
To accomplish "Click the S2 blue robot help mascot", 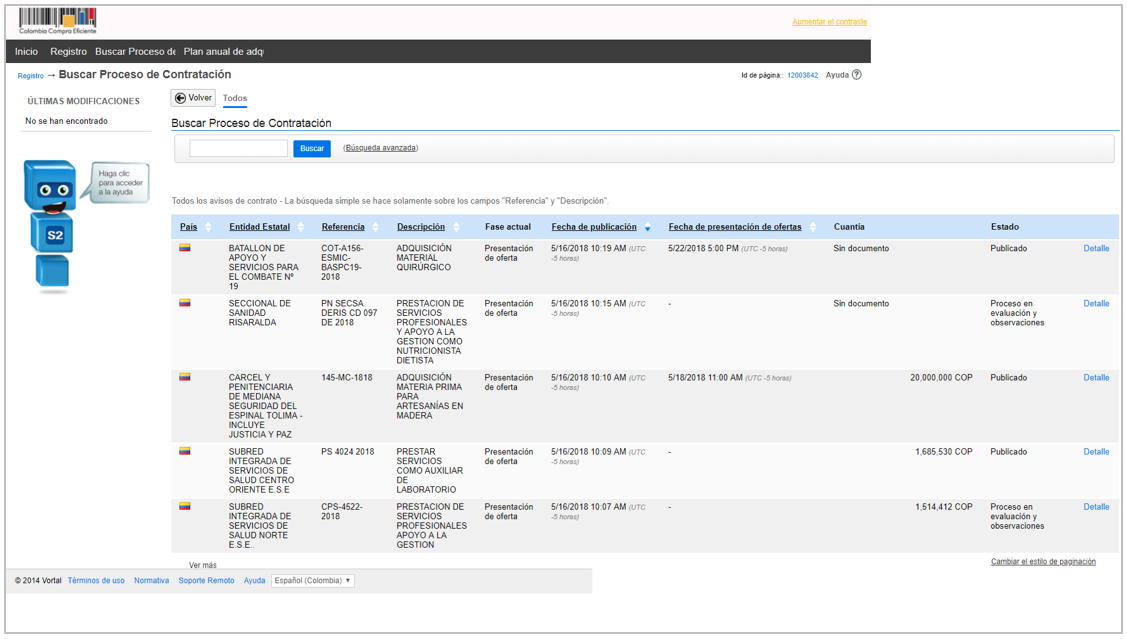I will tap(50, 224).
